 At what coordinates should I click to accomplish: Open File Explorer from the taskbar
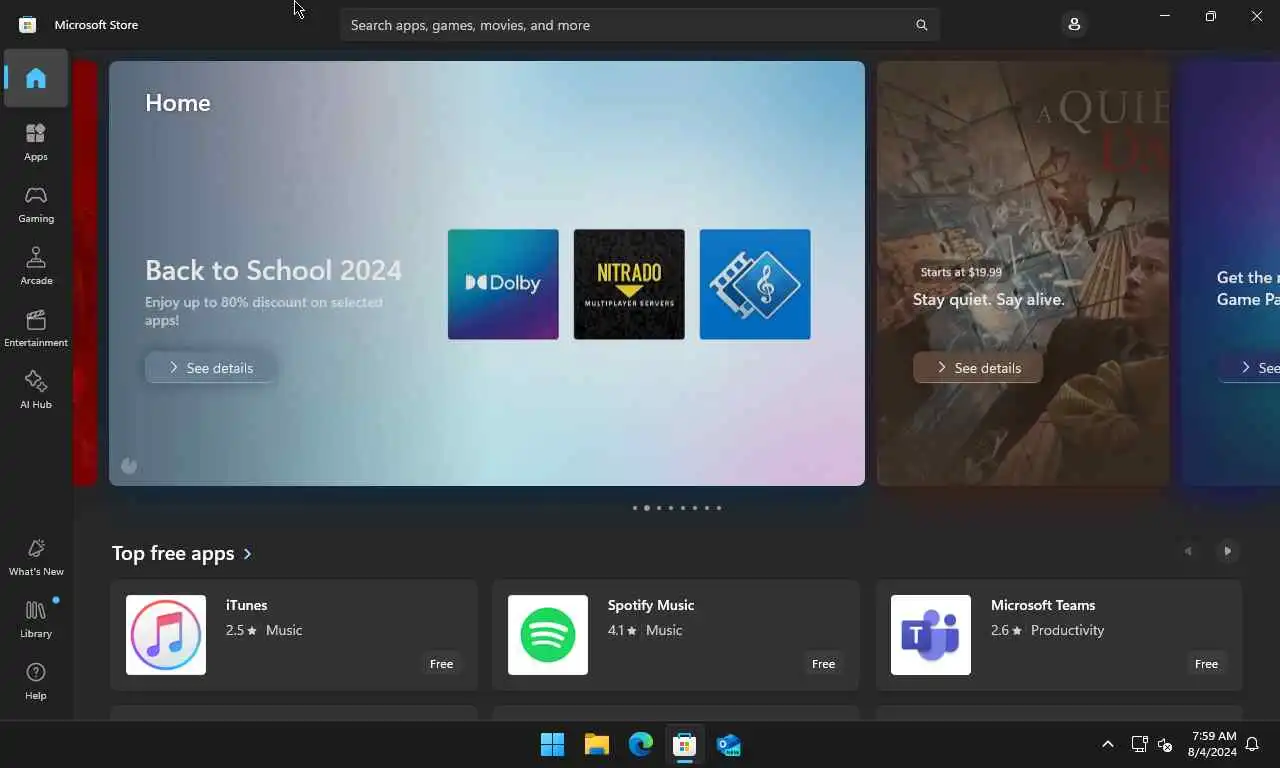pos(597,745)
